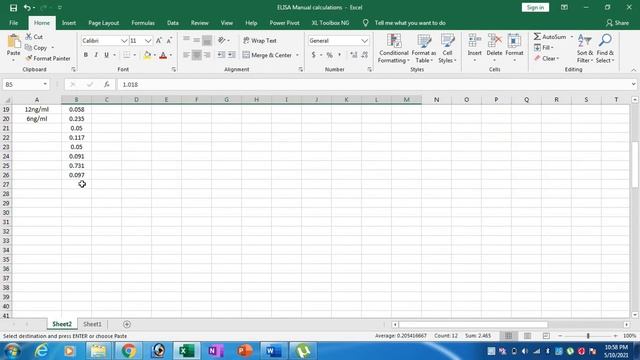Viewport: 640px width, 360px height.
Task: Open Cell Styles gallery
Action: pos(447,48)
